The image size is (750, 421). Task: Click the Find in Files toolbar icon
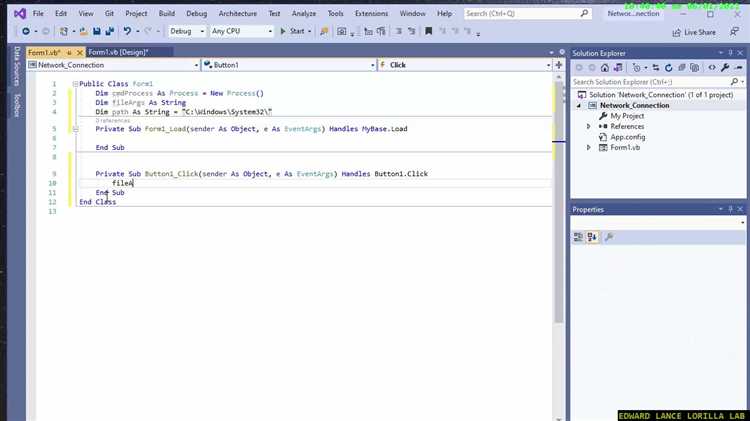pyautogui.click(x=324, y=31)
